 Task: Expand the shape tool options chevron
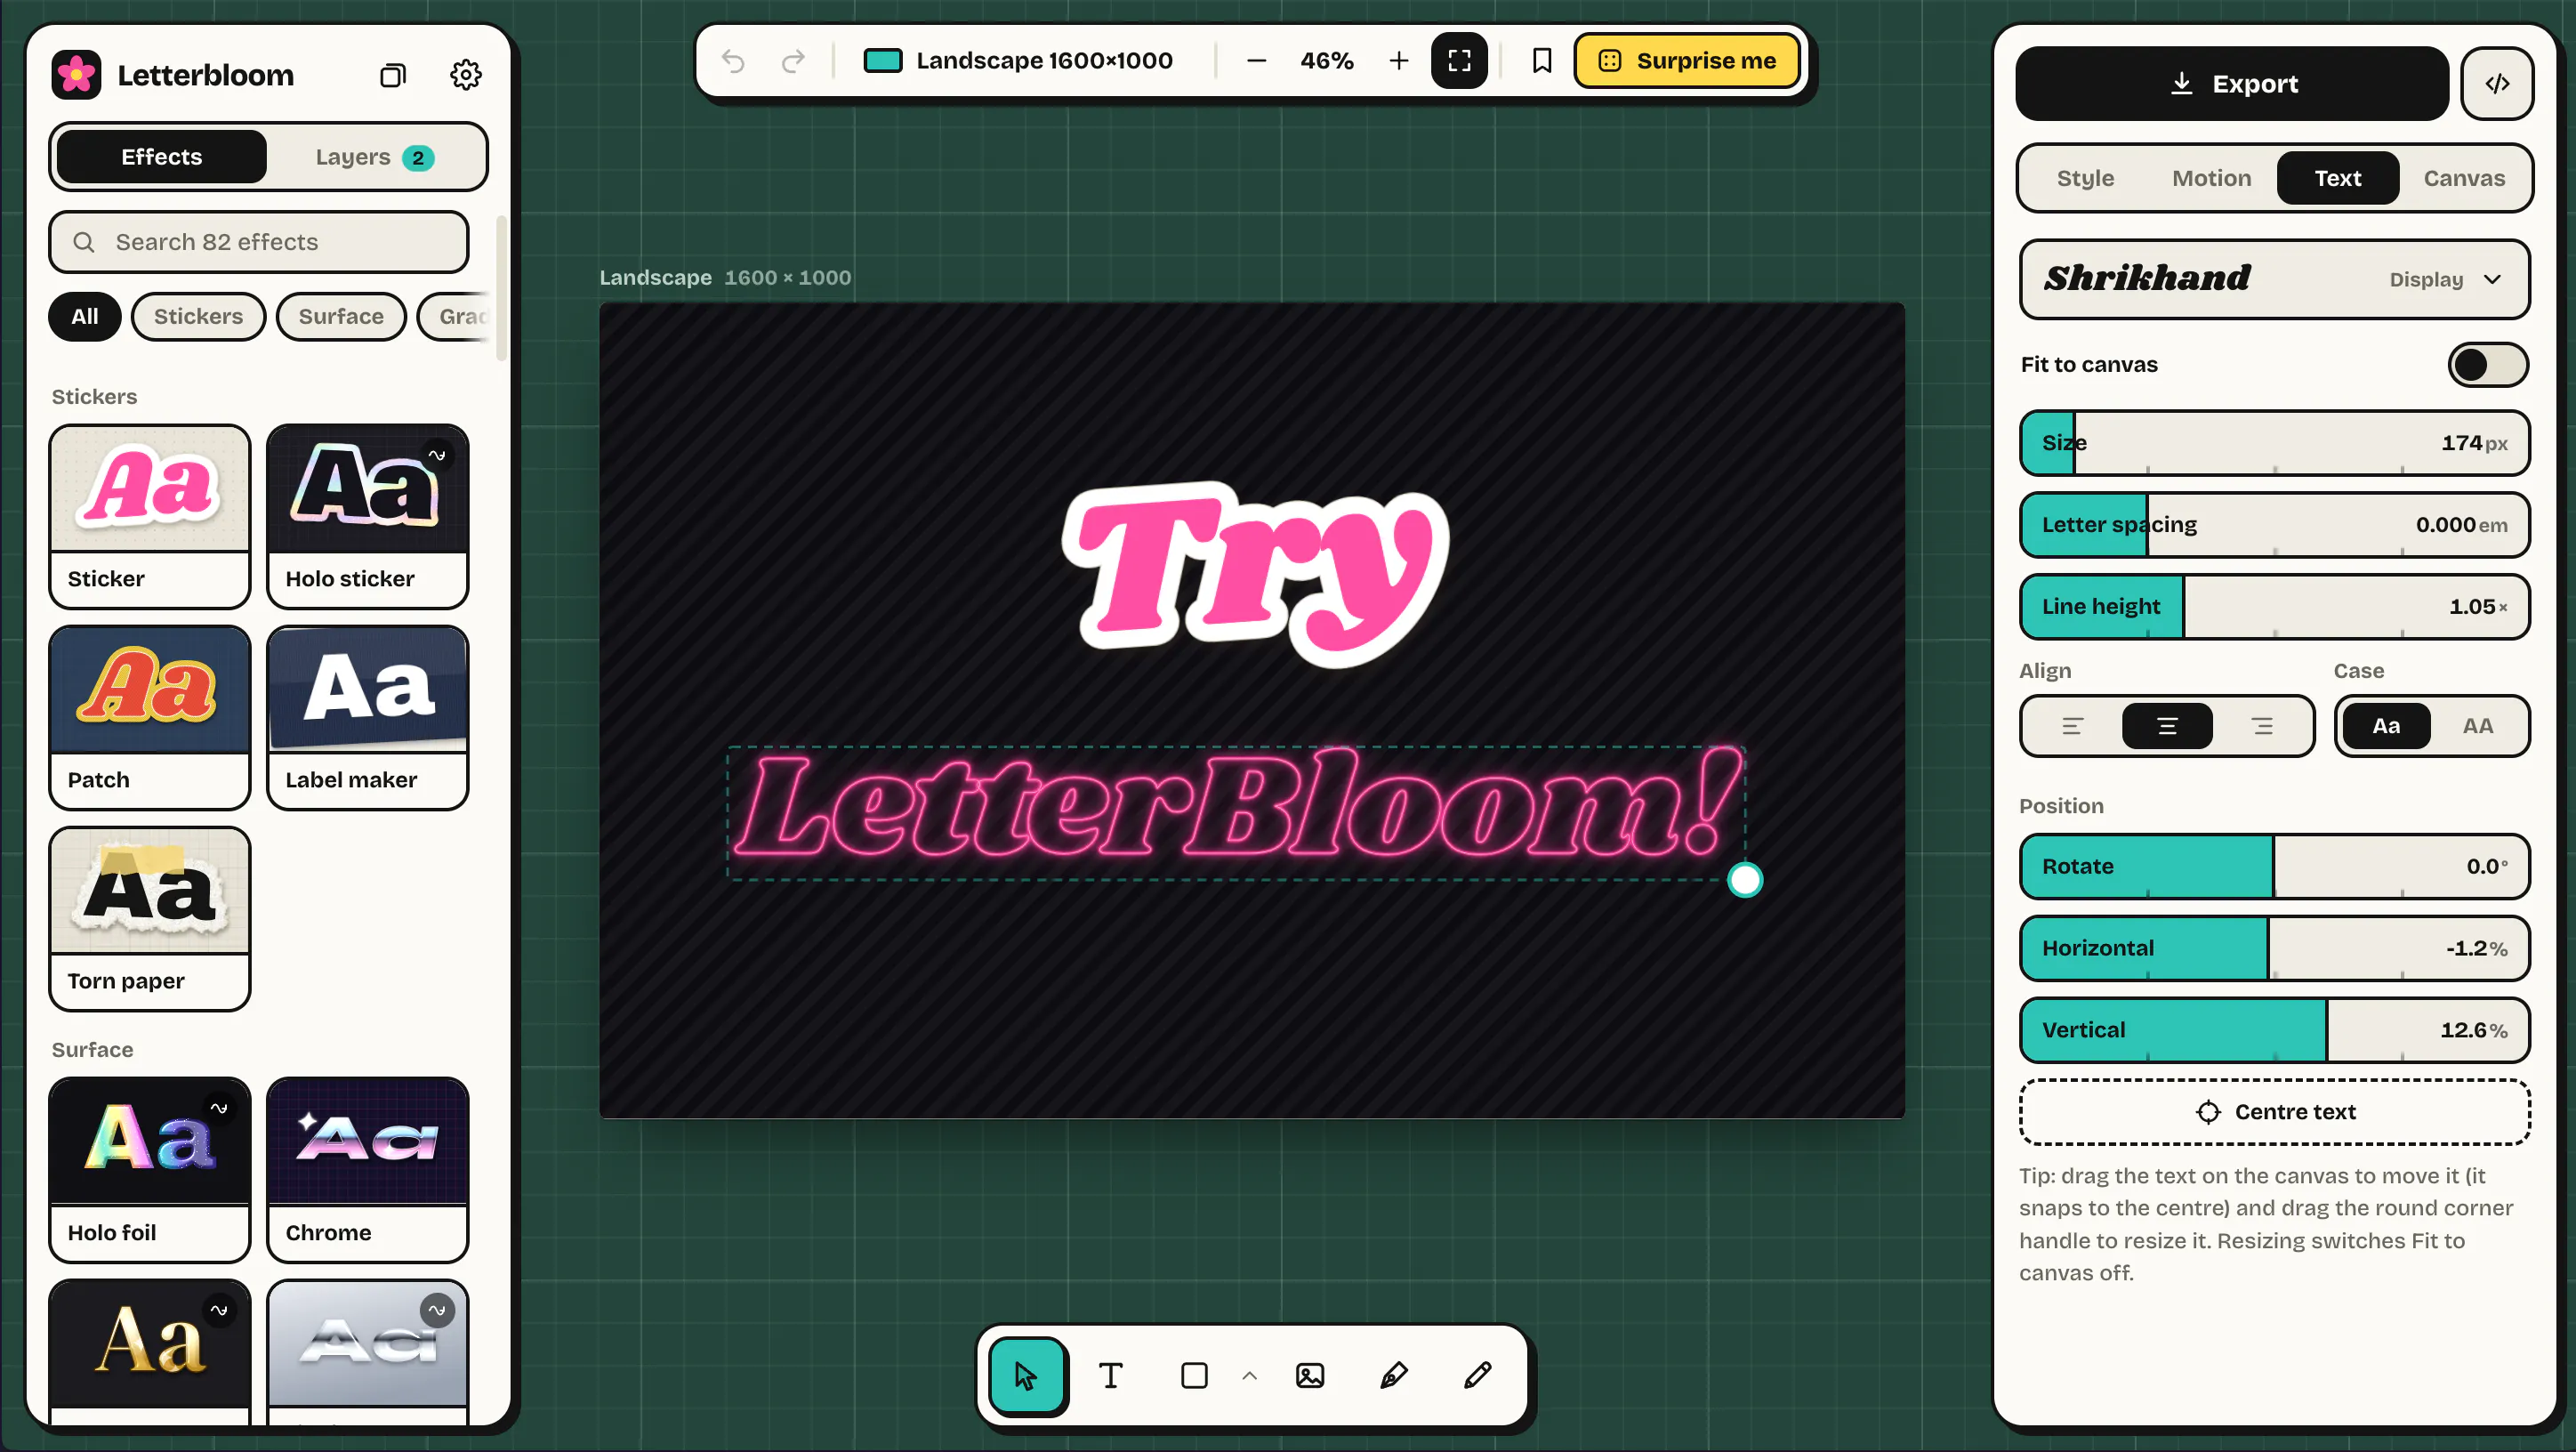[x=1249, y=1376]
